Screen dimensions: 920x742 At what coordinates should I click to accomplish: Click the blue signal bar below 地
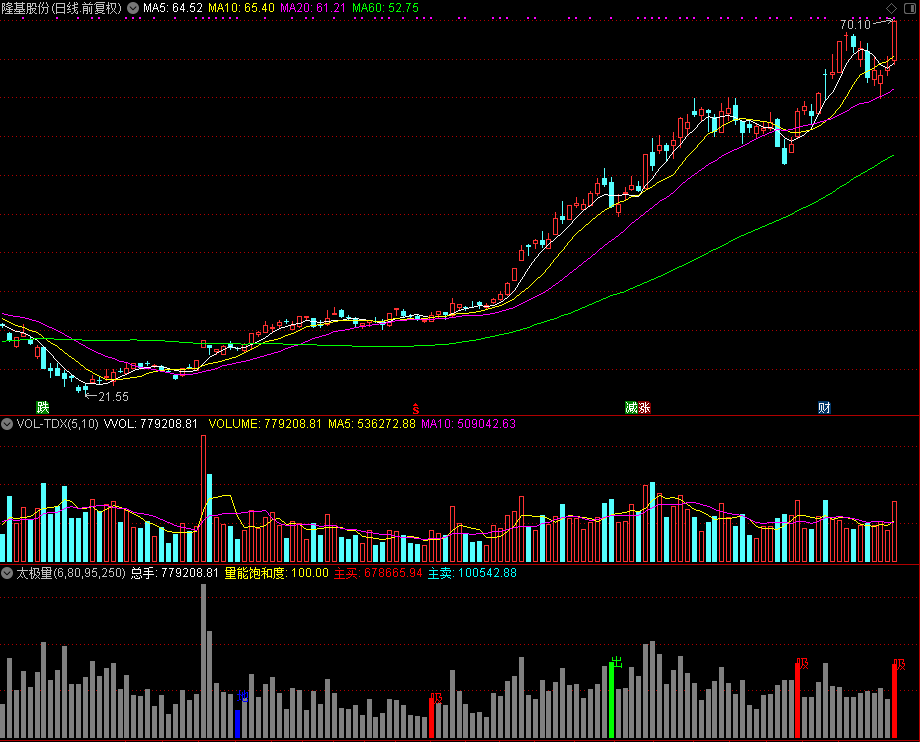238,724
